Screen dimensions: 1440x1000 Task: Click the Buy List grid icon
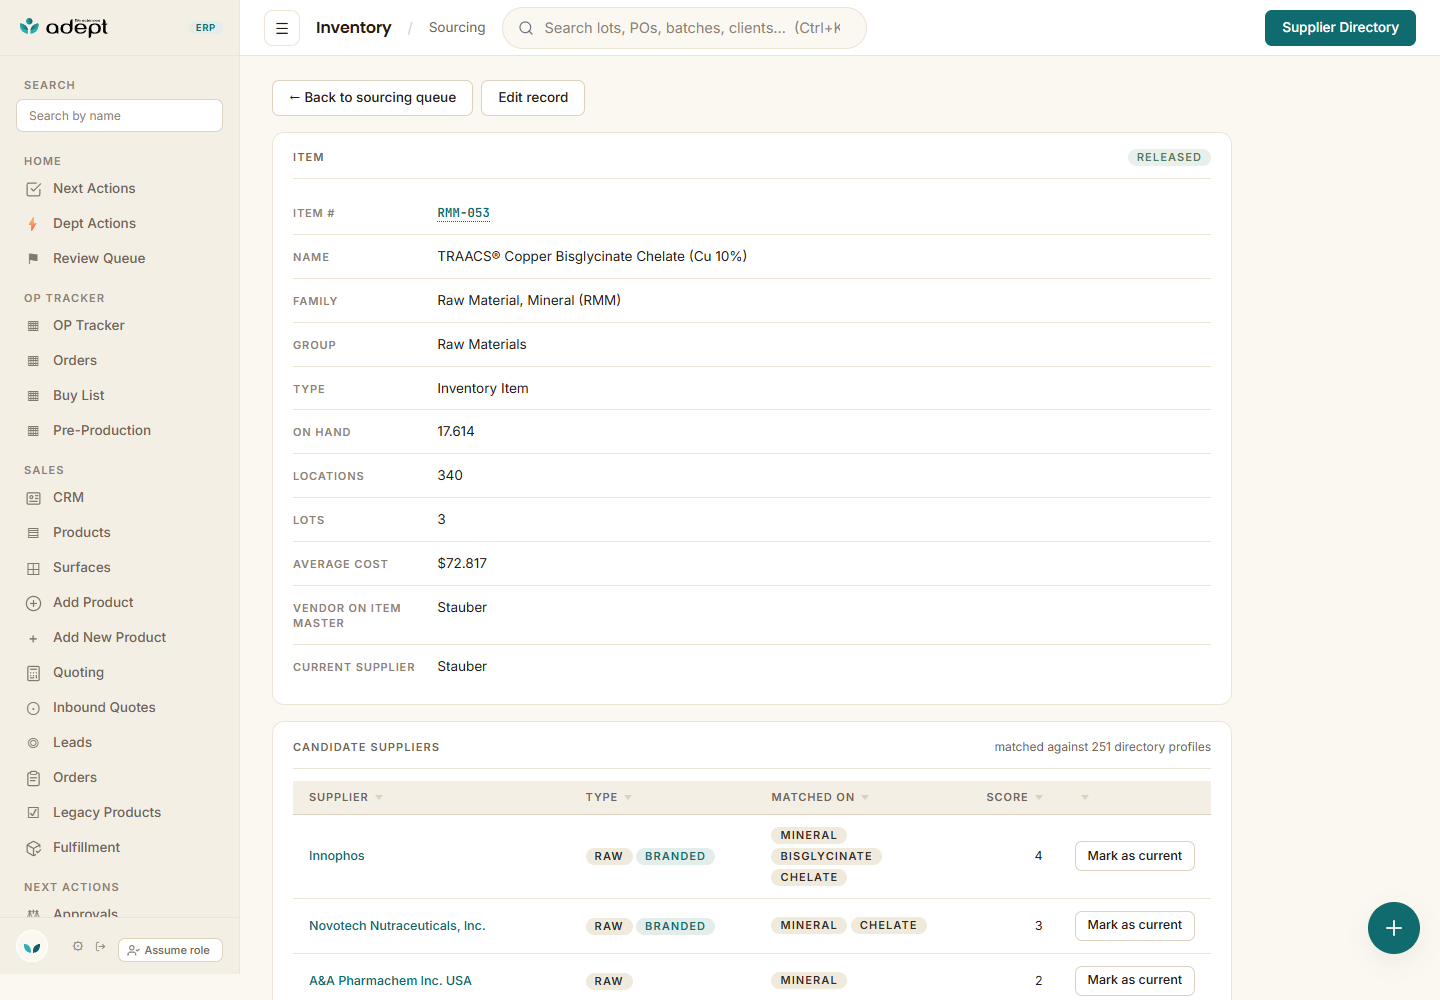[33, 396]
